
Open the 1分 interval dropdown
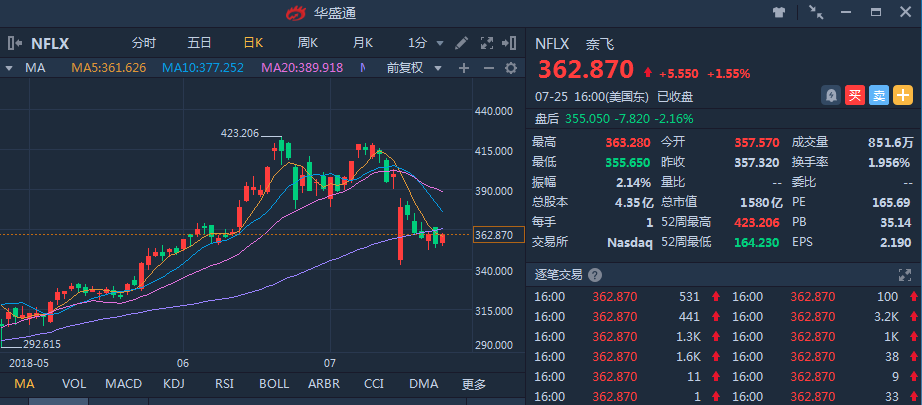click(426, 43)
